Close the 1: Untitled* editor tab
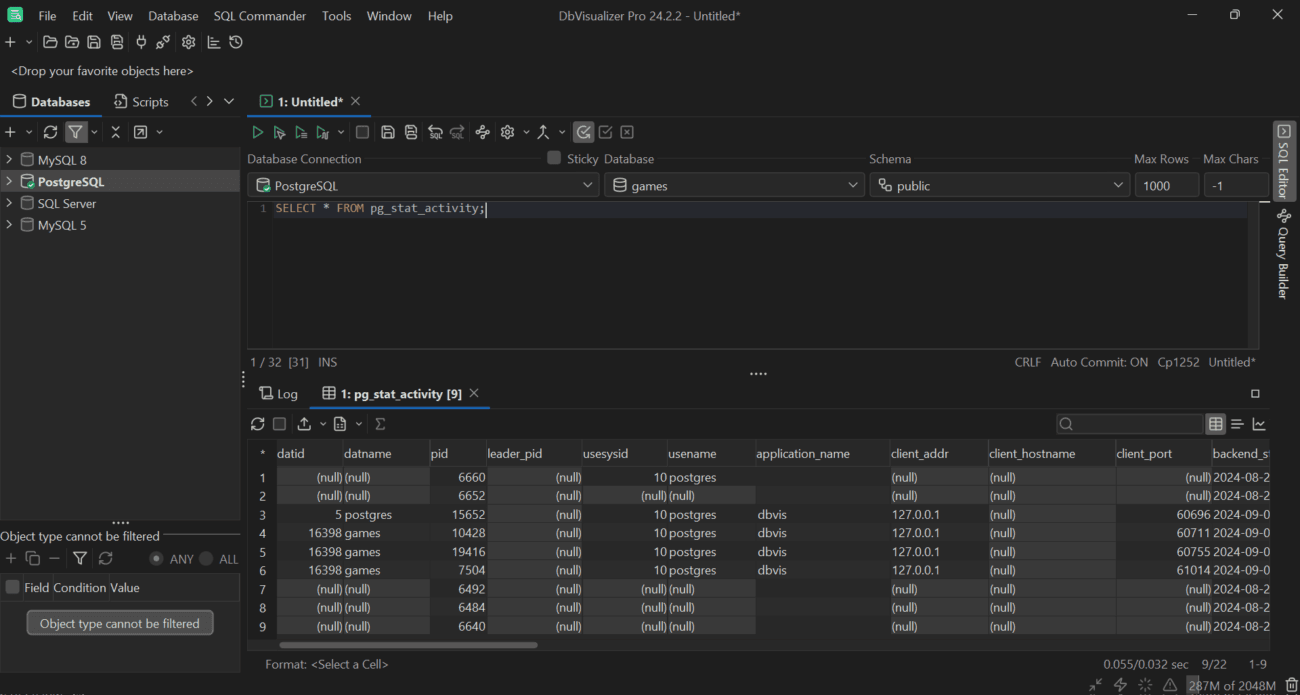Screen dimensions: 1300x695 pos(355,101)
